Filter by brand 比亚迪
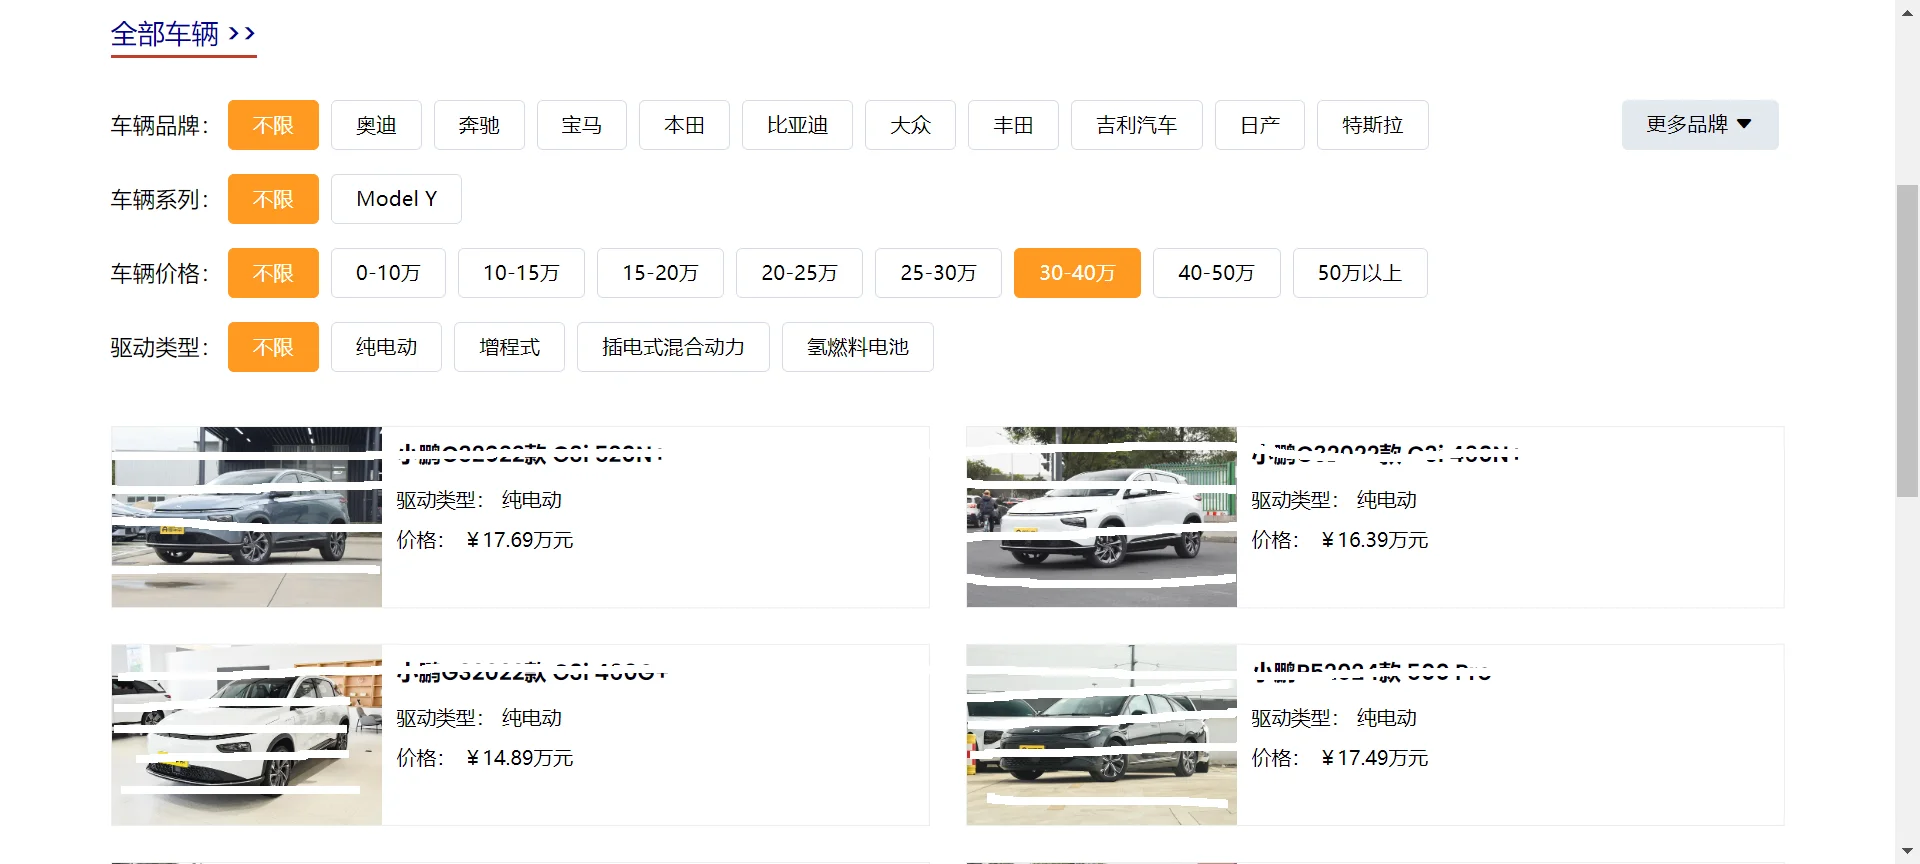Screen dimensions: 1920x864 (797, 125)
